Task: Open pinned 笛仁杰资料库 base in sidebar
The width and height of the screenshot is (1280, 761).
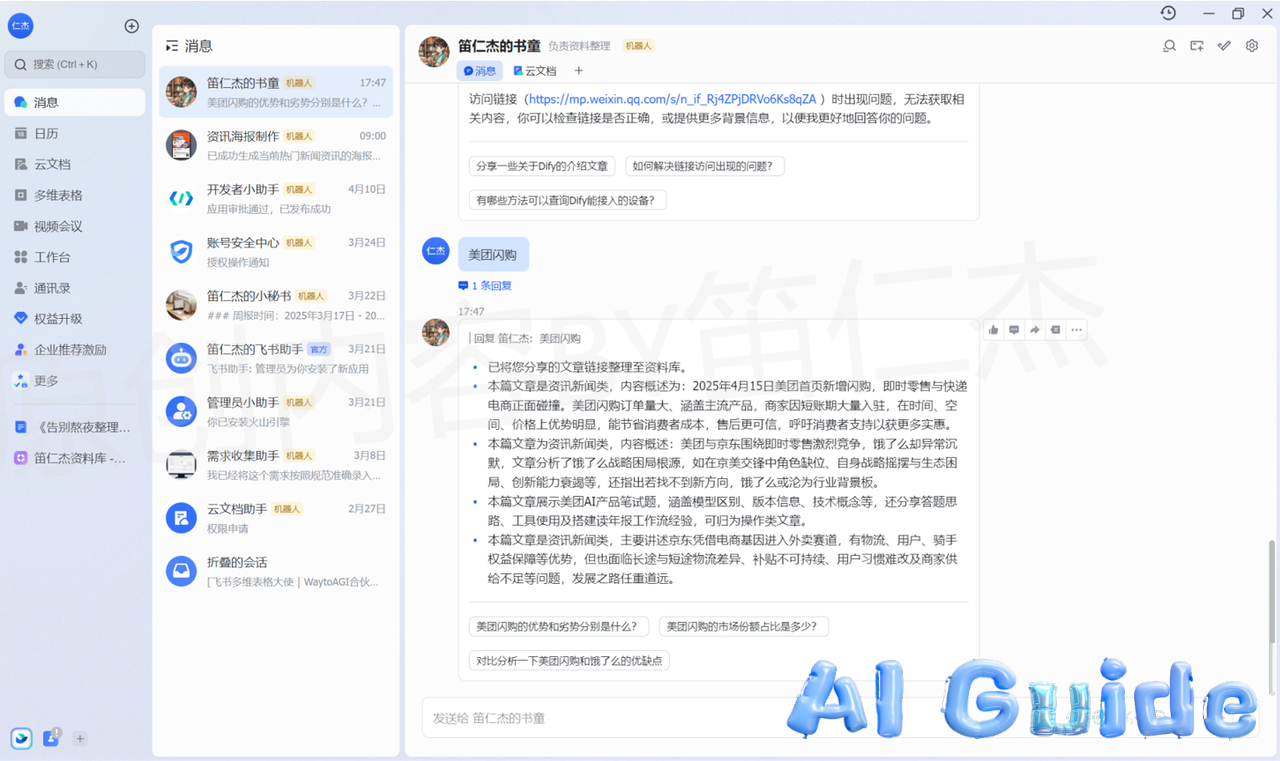Action: point(75,458)
